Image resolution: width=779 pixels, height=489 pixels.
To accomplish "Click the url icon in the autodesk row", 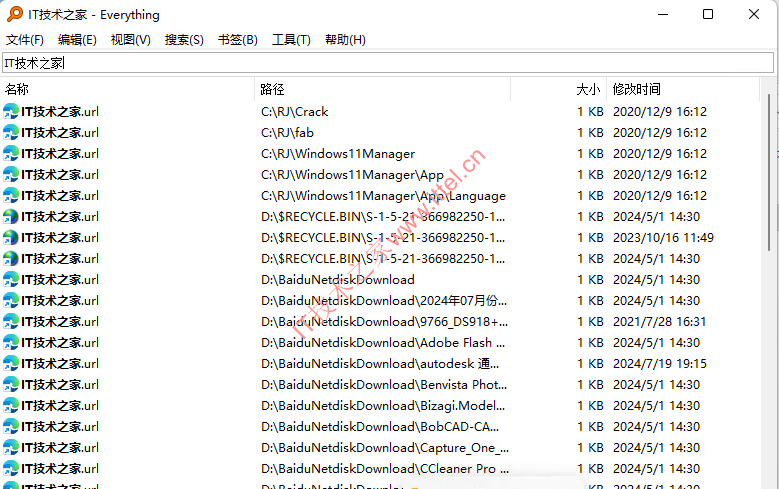I will [10, 364].
